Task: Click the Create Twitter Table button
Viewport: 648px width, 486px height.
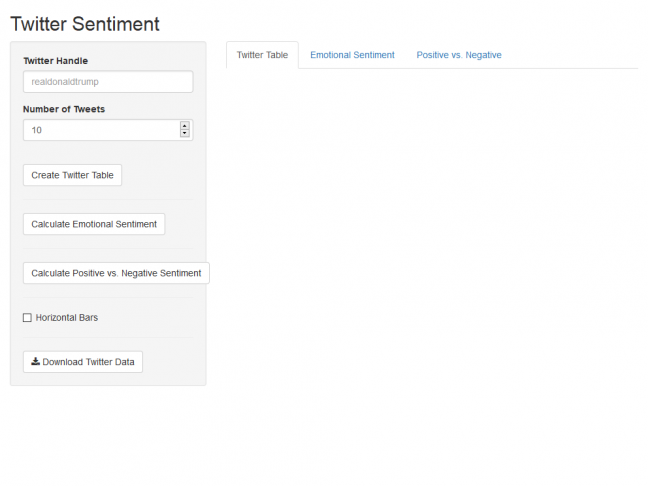Action: [72, 175]
